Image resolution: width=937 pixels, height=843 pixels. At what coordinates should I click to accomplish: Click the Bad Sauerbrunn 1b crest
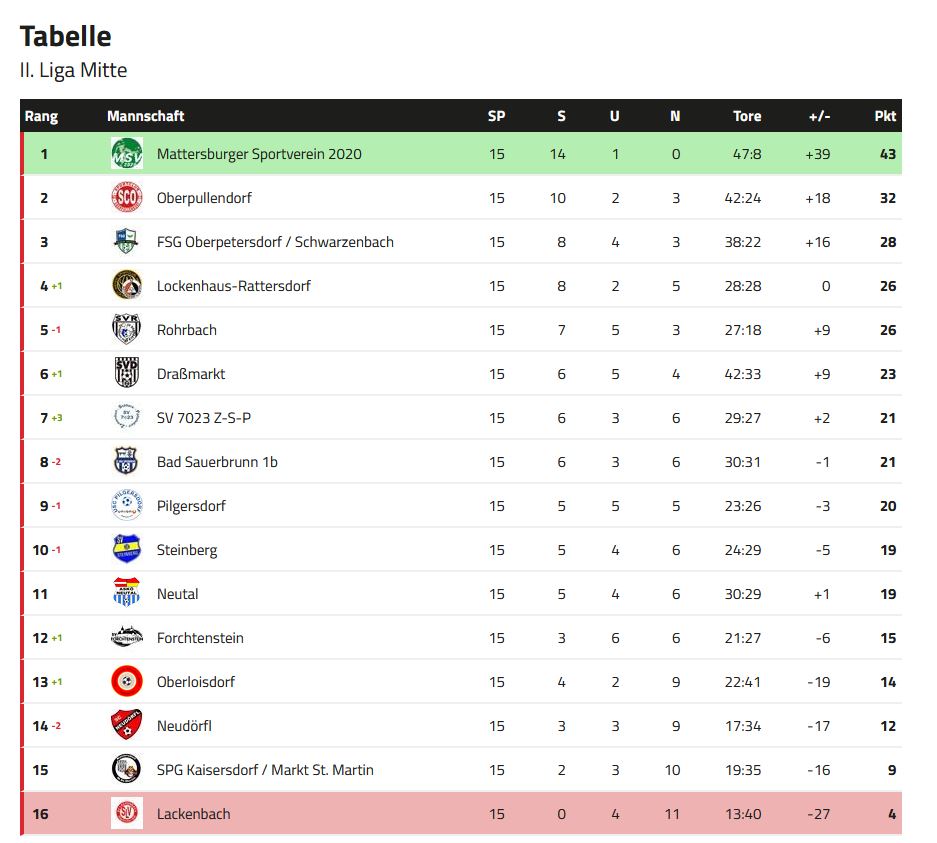coord(127,462)
